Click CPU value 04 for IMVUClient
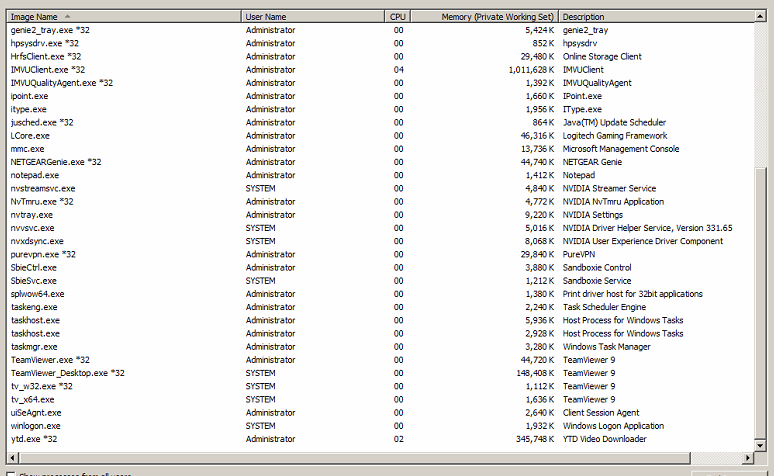The image size is (774, 476). coord(398,70)
